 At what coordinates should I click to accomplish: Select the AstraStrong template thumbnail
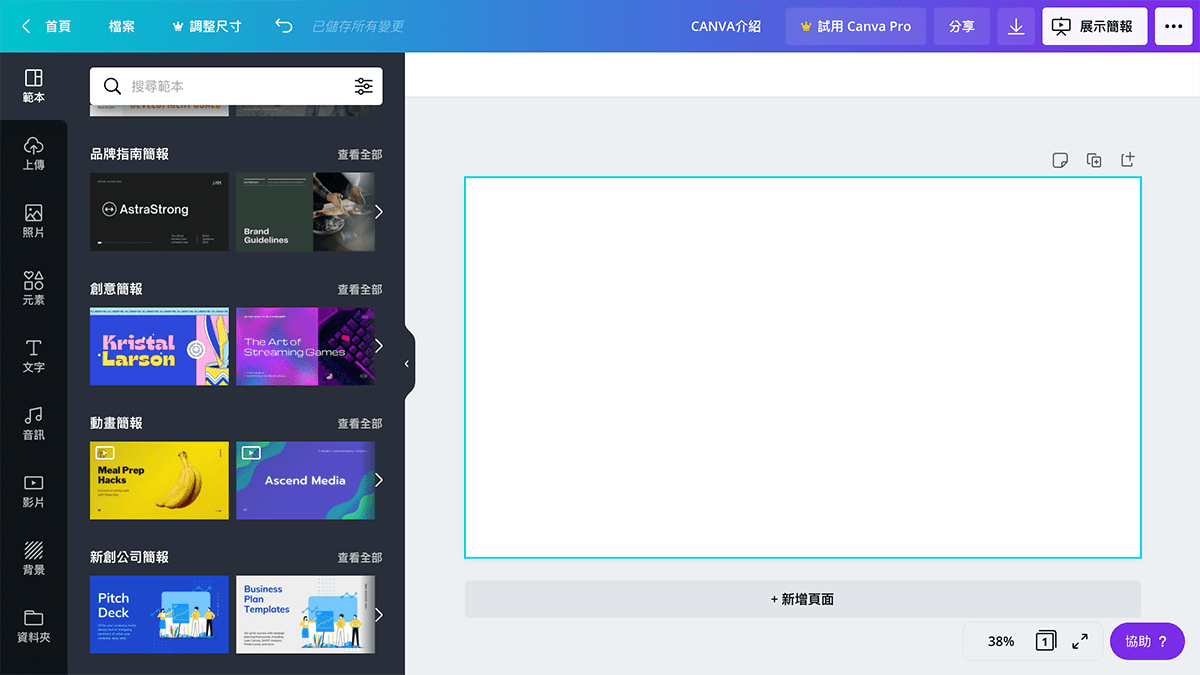[x=159, y=211]
